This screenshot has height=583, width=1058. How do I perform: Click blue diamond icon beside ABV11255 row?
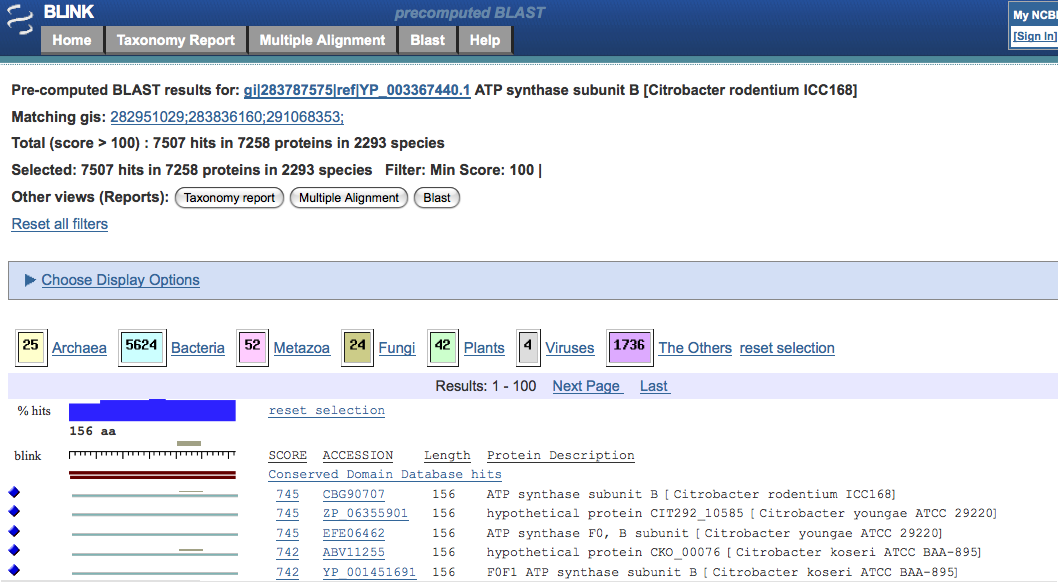click(x=14, y=550)
